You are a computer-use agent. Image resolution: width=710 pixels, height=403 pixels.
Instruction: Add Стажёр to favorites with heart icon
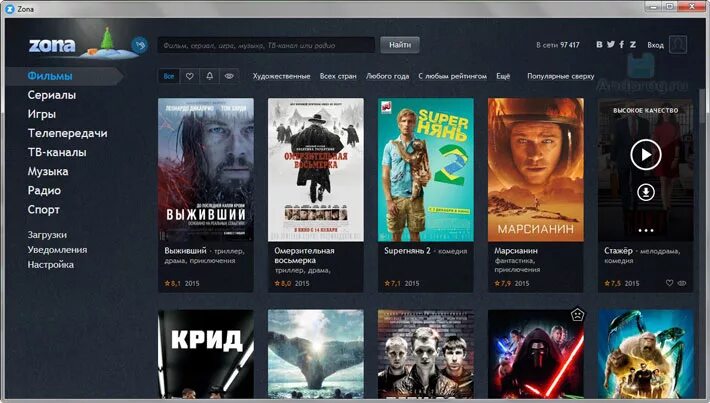tap(669, 283)
